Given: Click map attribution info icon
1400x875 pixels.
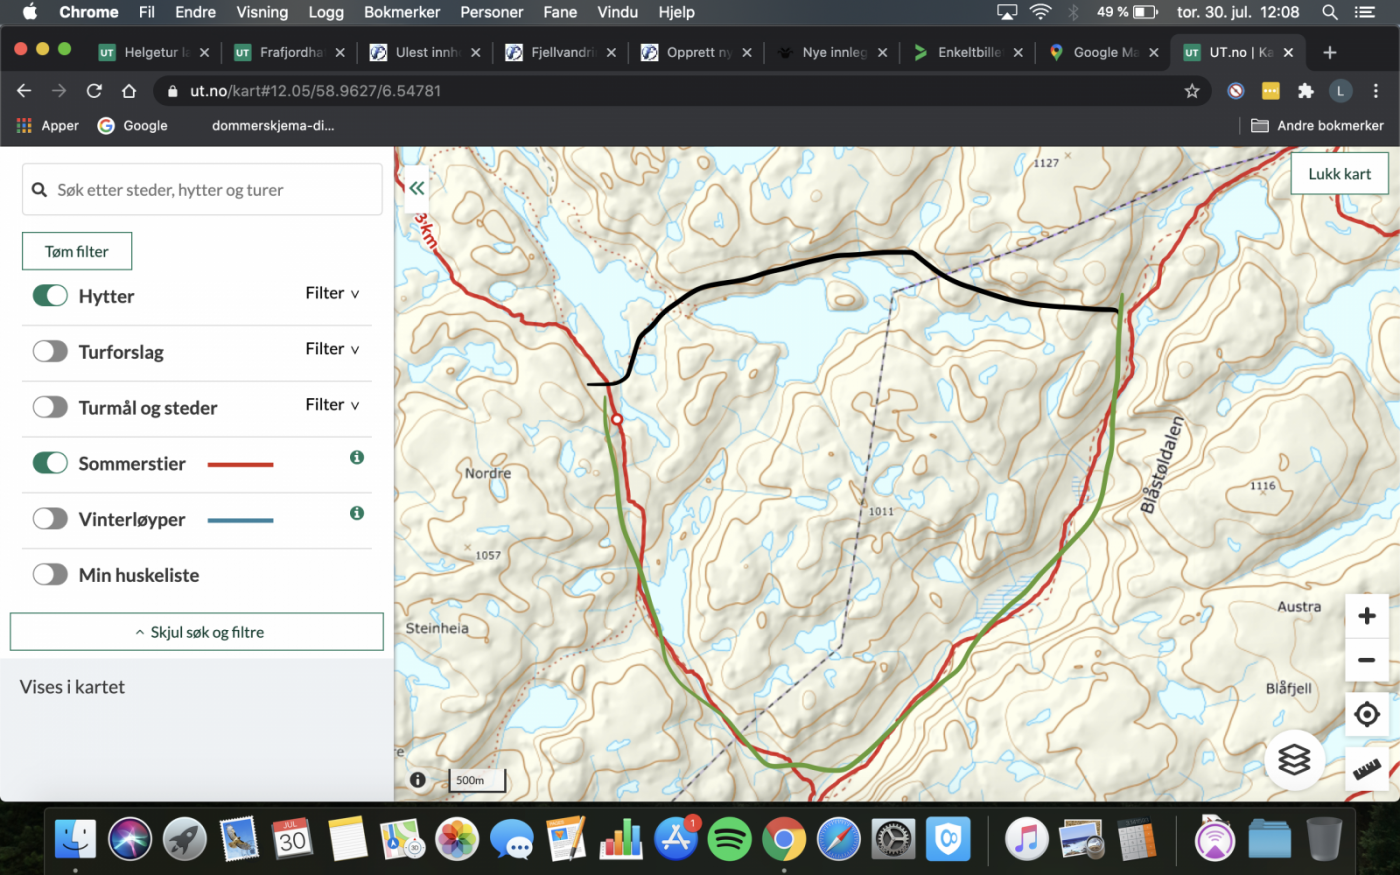Looking at the screenshot, I should (x=418, y=780).
